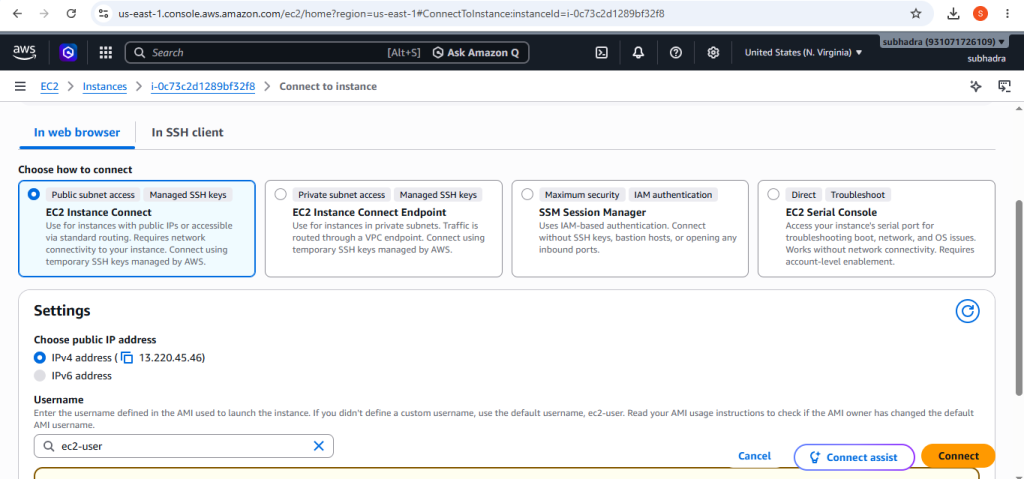Open the subhadra account menu

pos(944,42)
